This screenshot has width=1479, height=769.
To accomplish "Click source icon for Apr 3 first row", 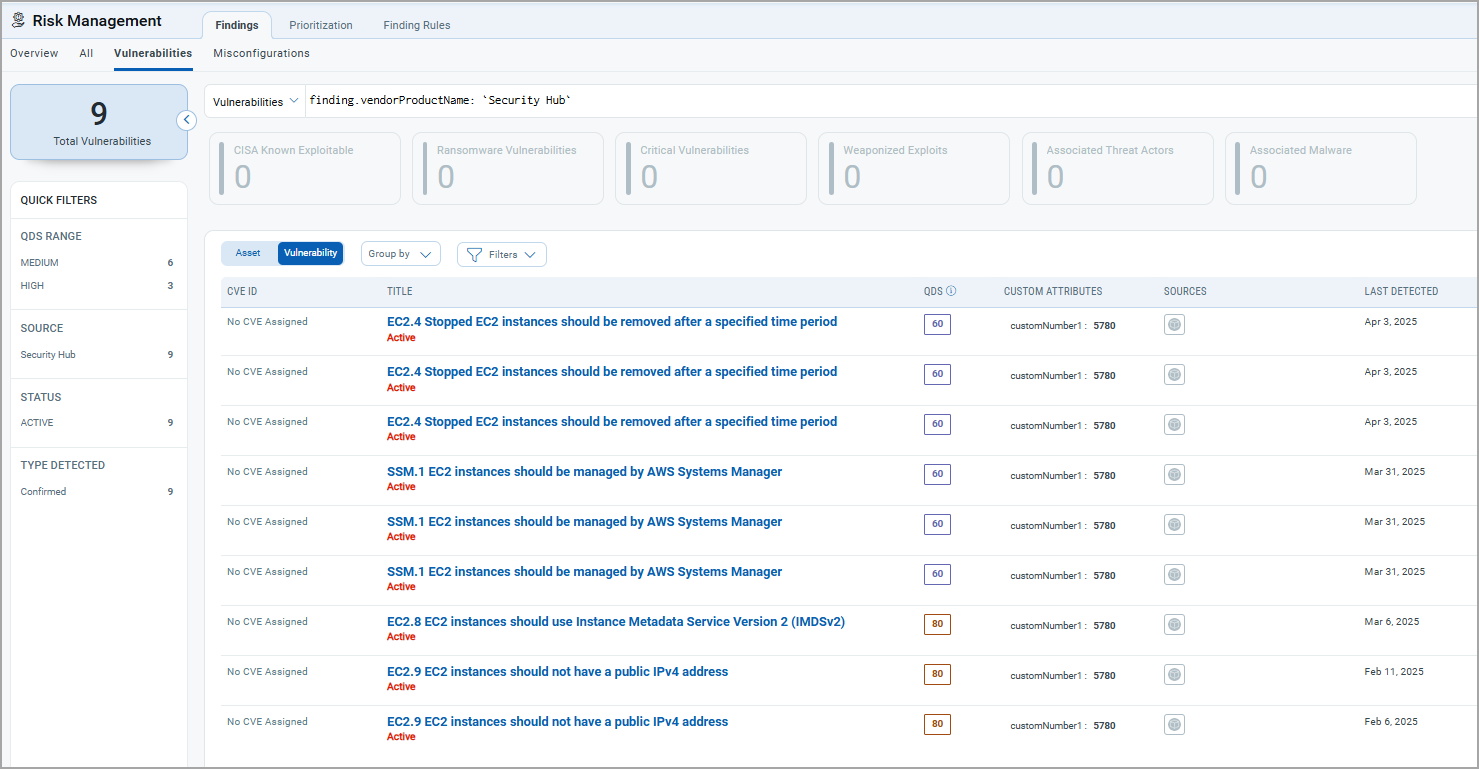I will (1174, 325).
